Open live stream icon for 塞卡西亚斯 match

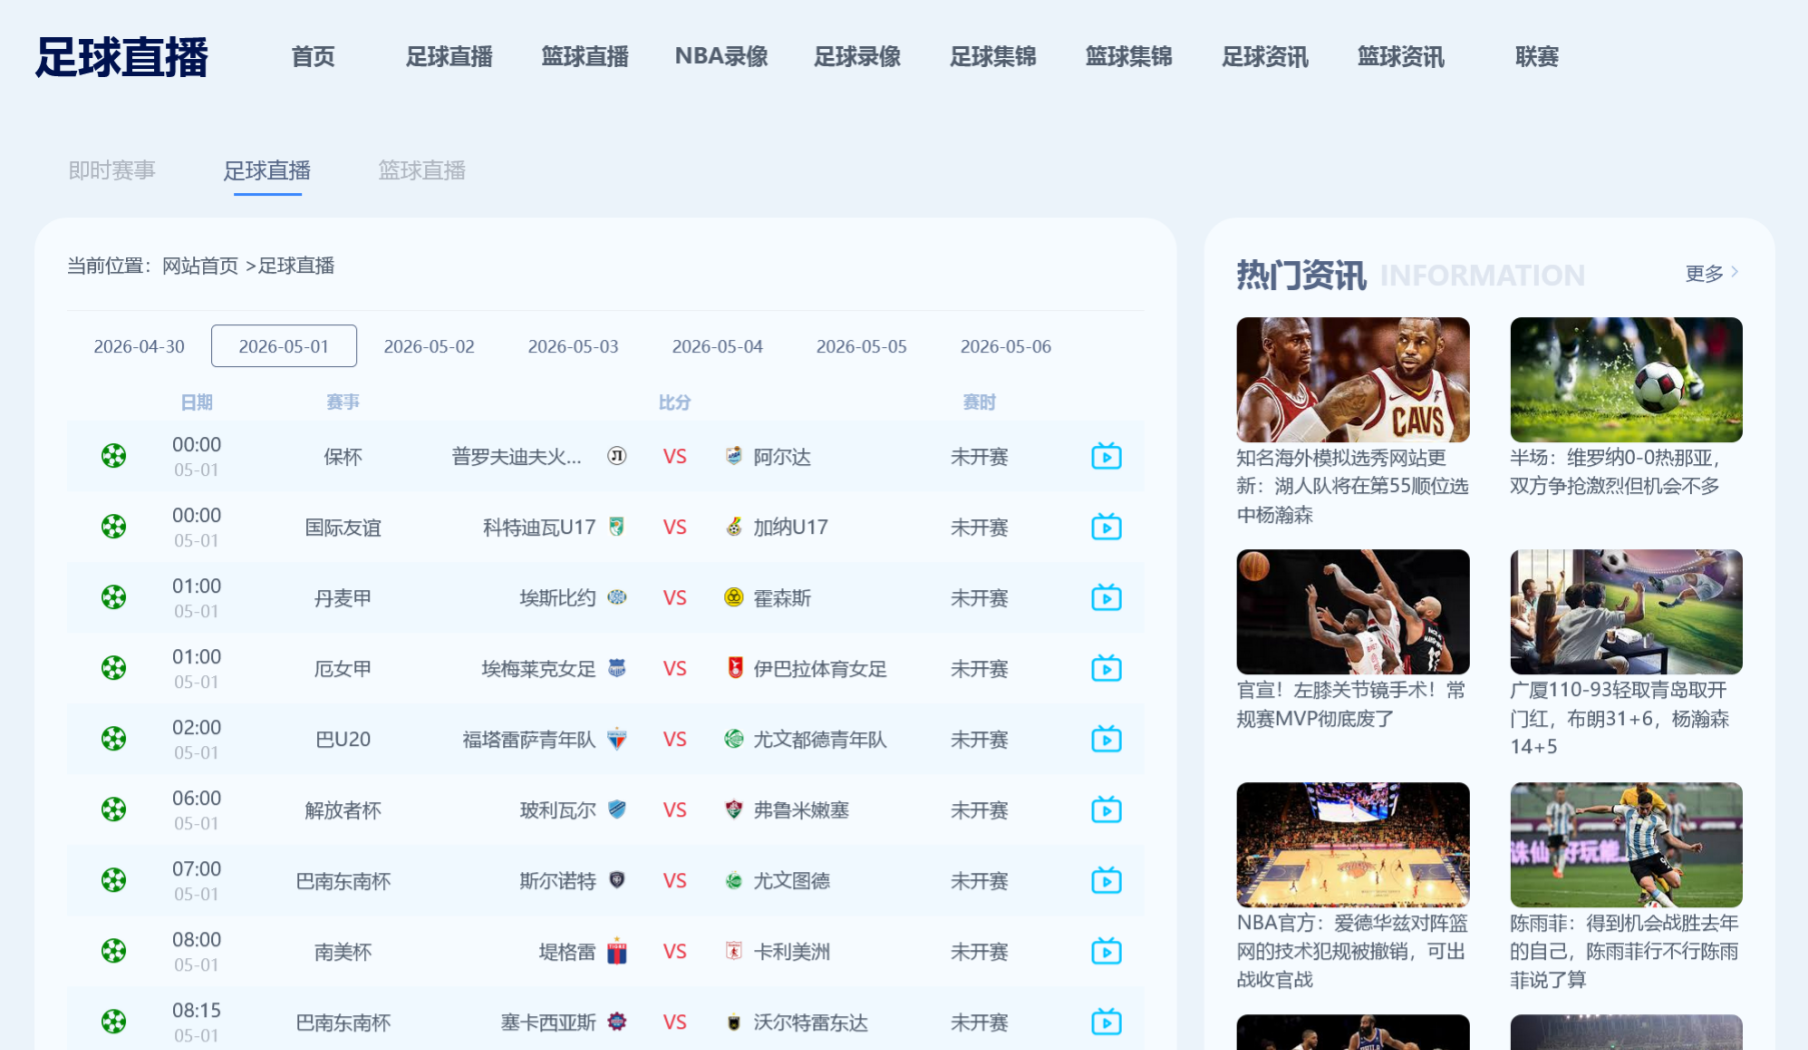(x=1106, y=1022)
